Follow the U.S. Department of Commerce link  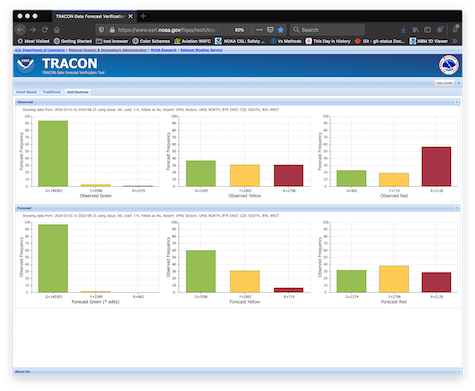coord(40,50)
